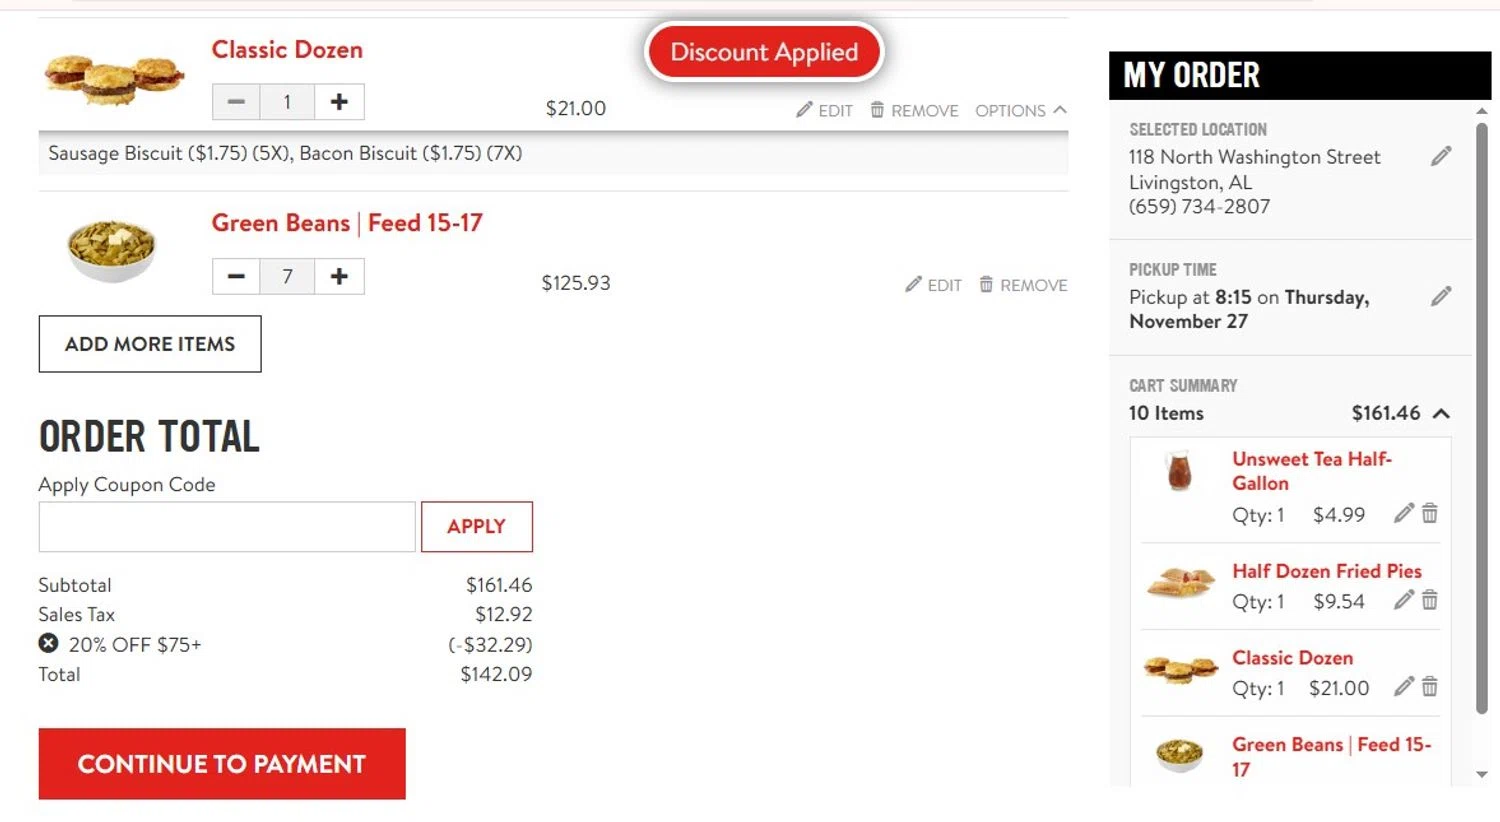1500x822 pixels.
Task: Click Add More Items
Action: [x=150, y=344]
